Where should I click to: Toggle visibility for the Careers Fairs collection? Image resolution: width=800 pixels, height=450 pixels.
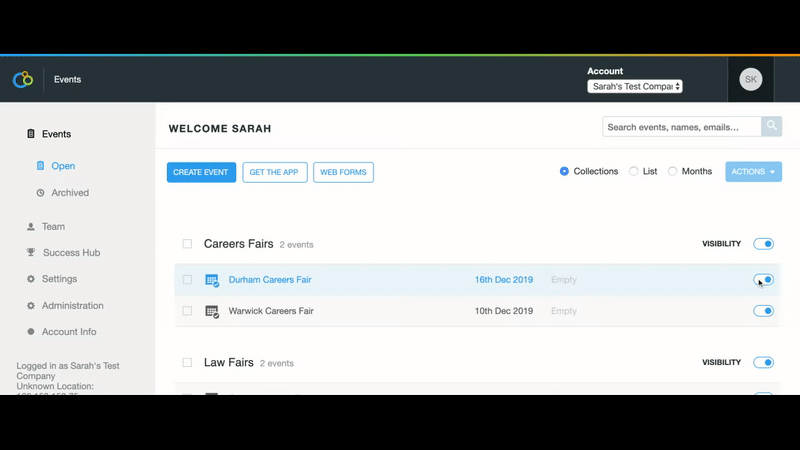(x=763, y=244)
